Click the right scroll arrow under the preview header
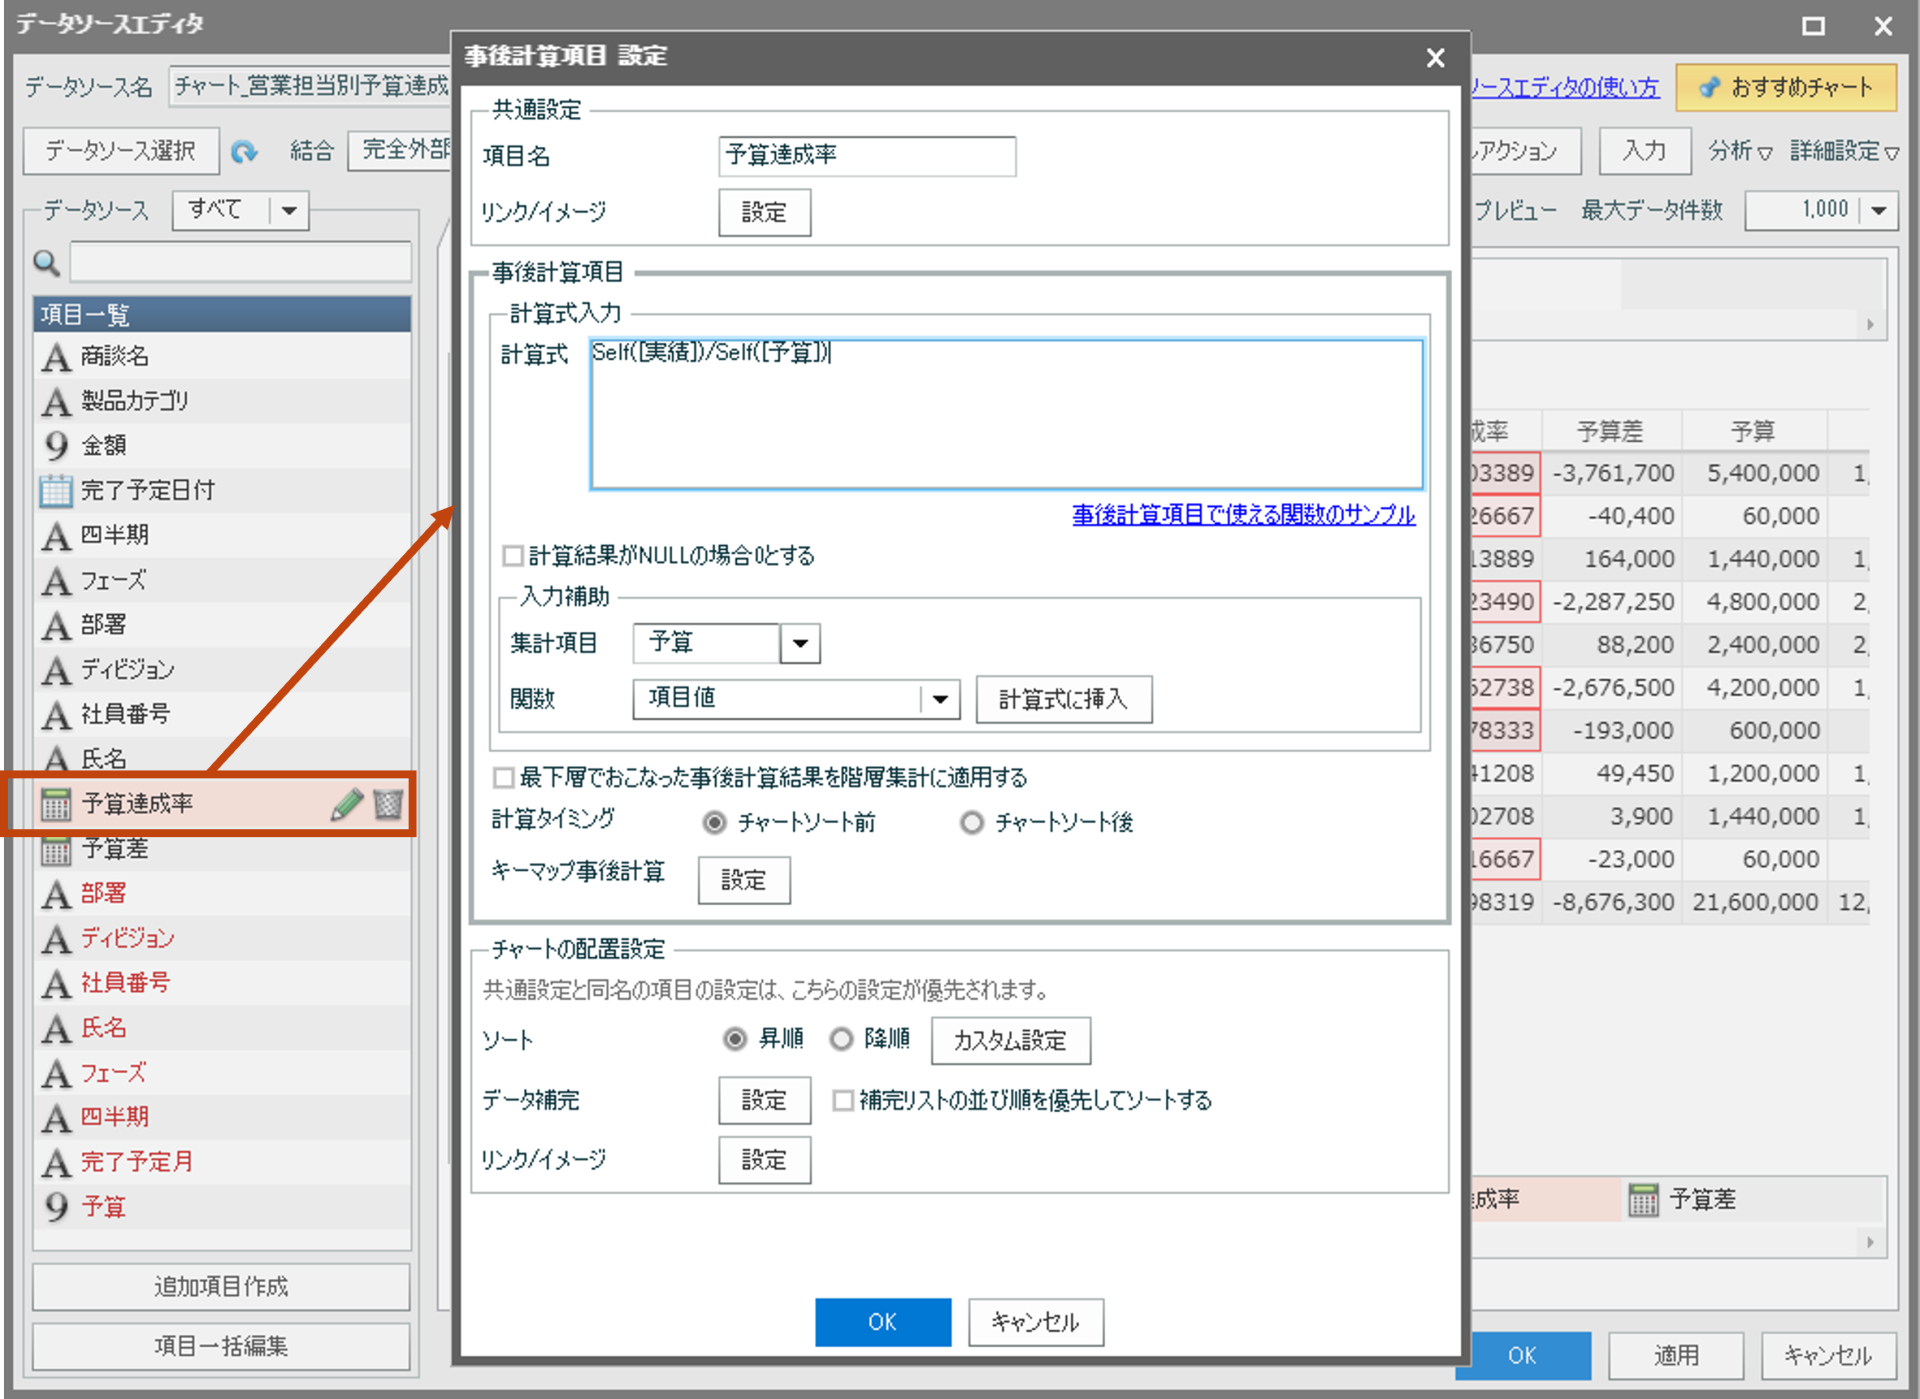 pos(1869,325)
